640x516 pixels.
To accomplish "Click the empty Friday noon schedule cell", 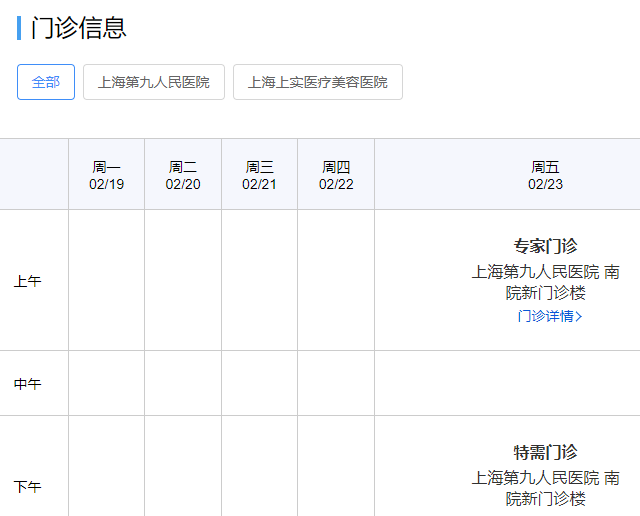I will click(507, 384).
